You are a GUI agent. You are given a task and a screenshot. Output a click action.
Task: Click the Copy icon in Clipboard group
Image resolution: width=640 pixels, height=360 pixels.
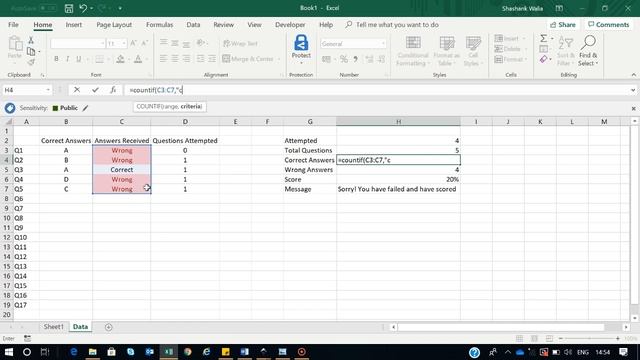point(31,51)
